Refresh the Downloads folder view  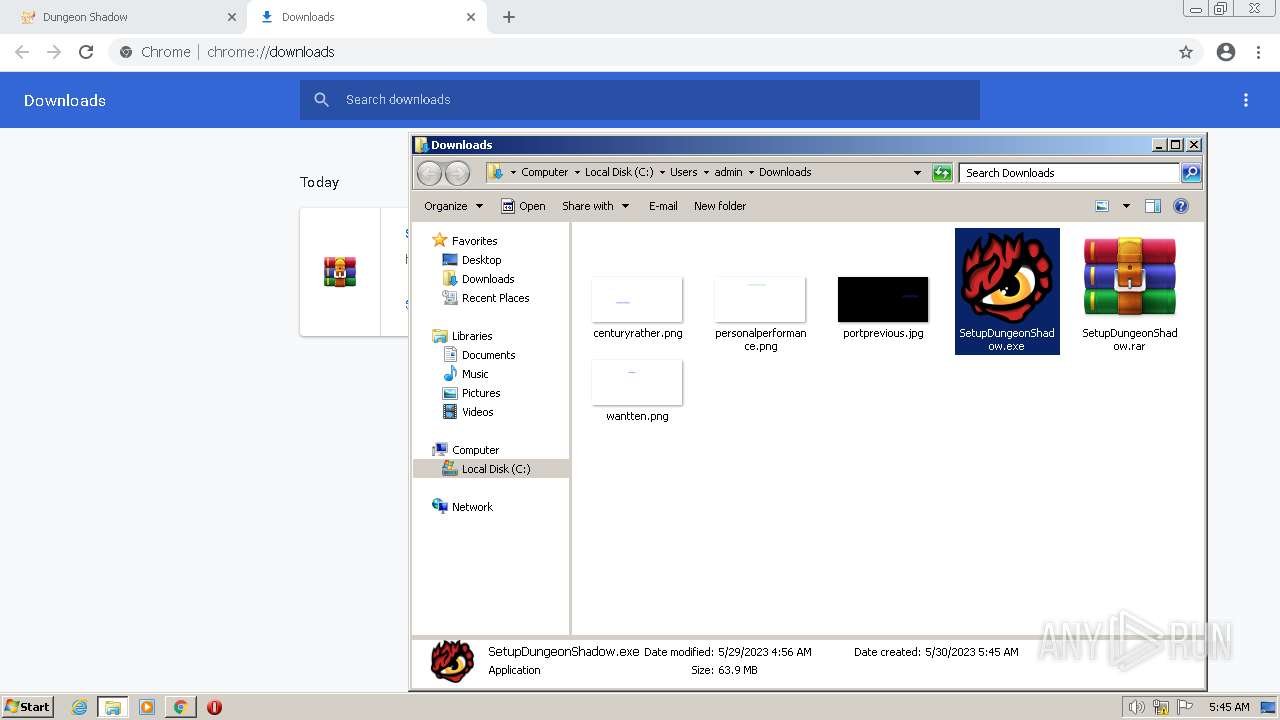942,173
